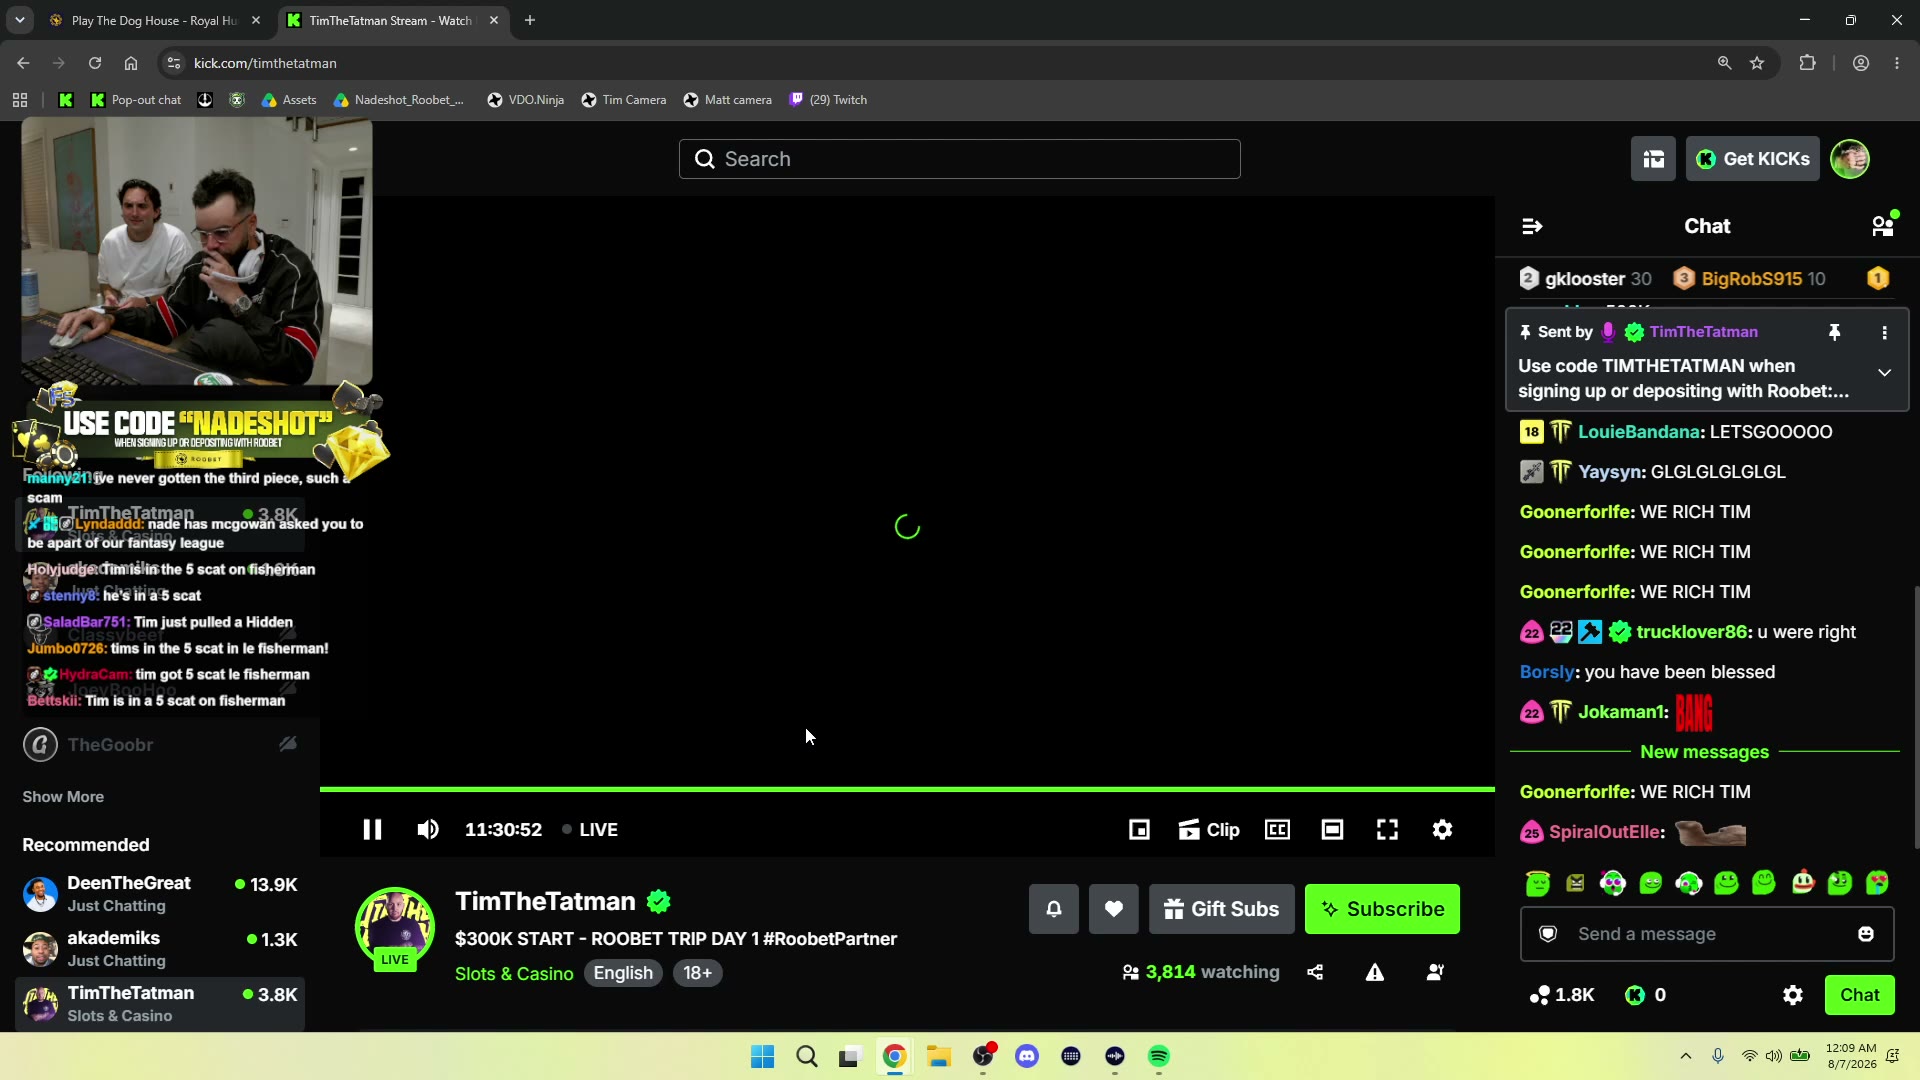The height and width of the screenshot is (1080, 1920).
Task: Open the (29) Twitch bookmark
Action: click(828, 100)
